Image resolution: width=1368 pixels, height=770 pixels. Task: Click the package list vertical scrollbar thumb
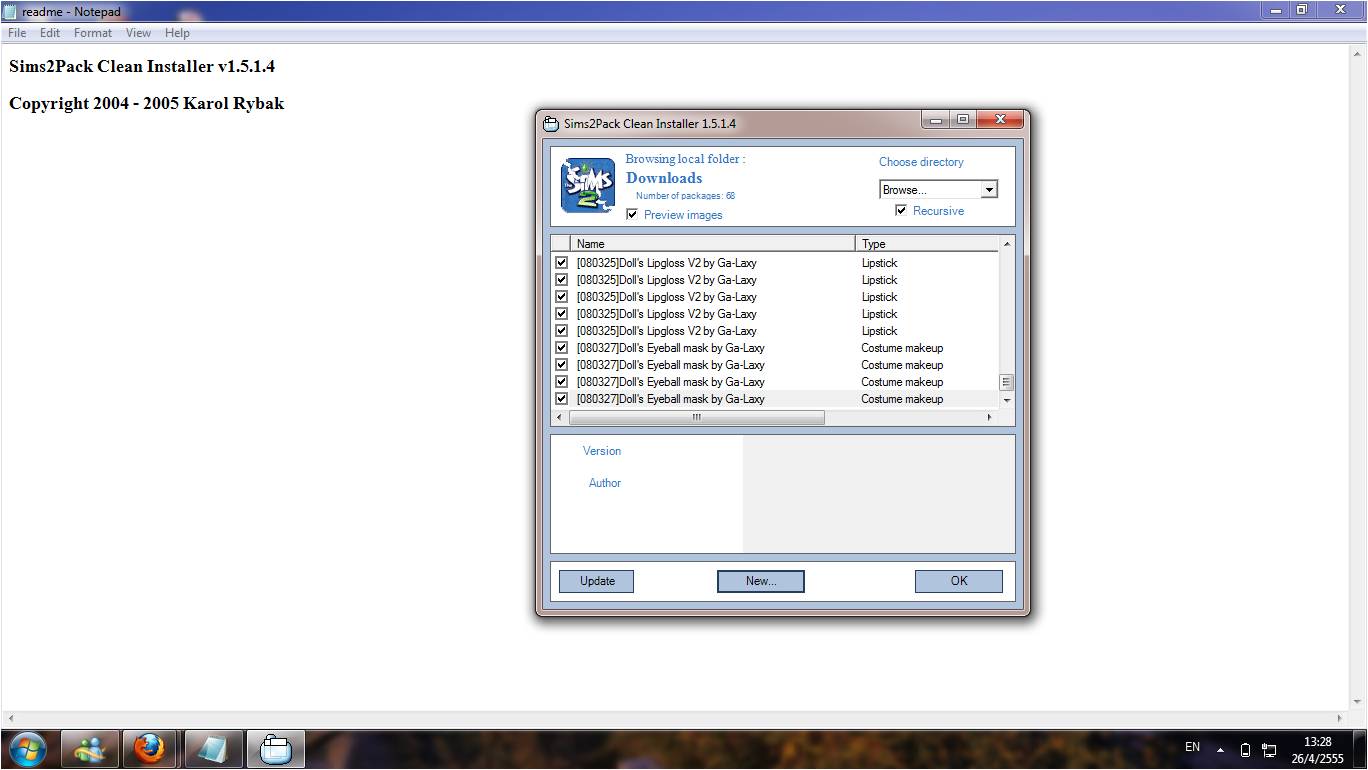[x=1006, y=382]
